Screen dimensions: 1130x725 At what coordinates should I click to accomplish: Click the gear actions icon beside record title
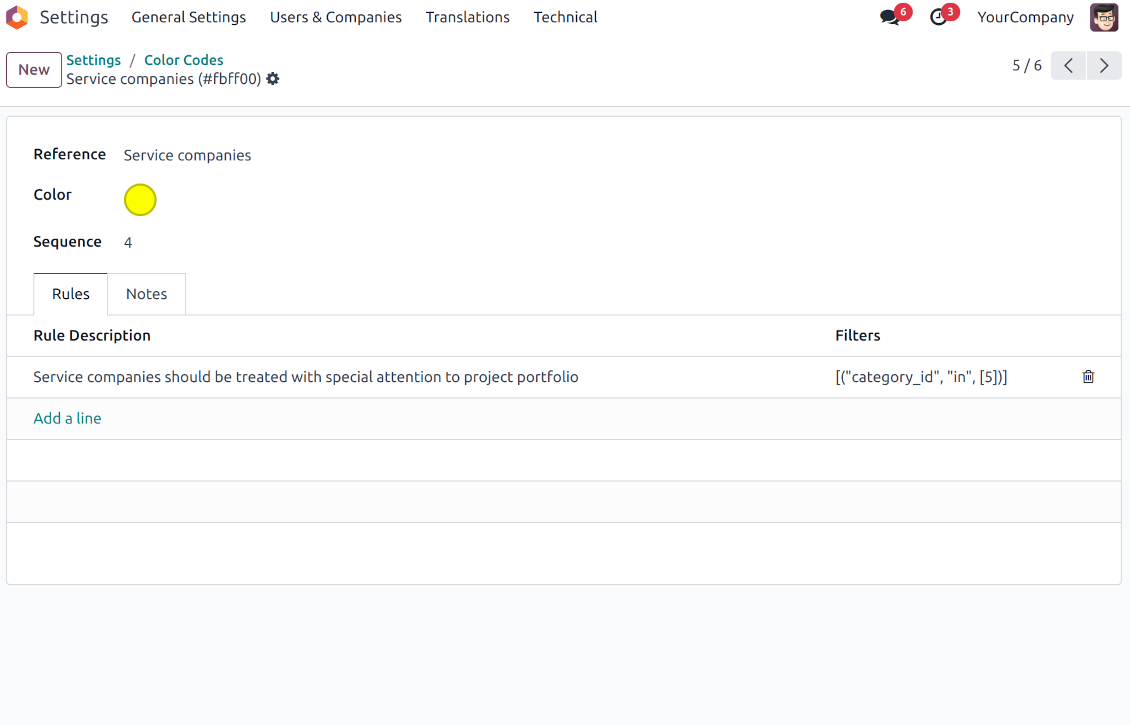[273, 79]
